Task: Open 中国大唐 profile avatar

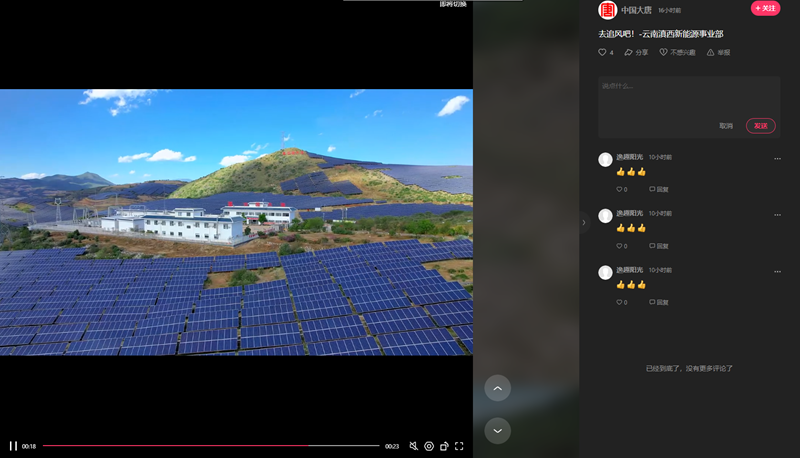Action: [607, 10]
